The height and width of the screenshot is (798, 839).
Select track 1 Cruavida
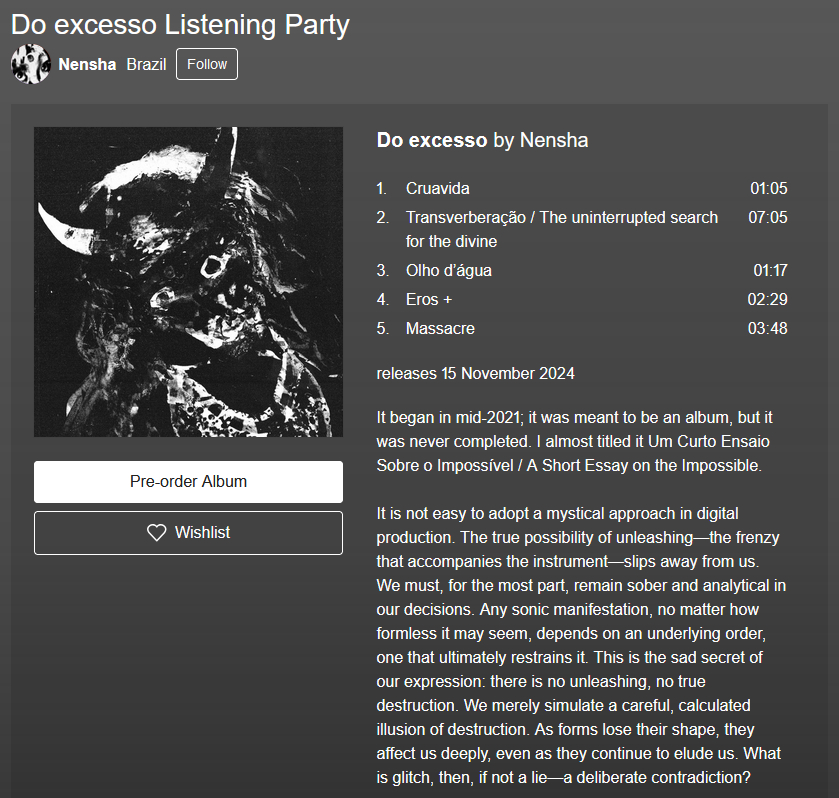[x=582, y=188]
